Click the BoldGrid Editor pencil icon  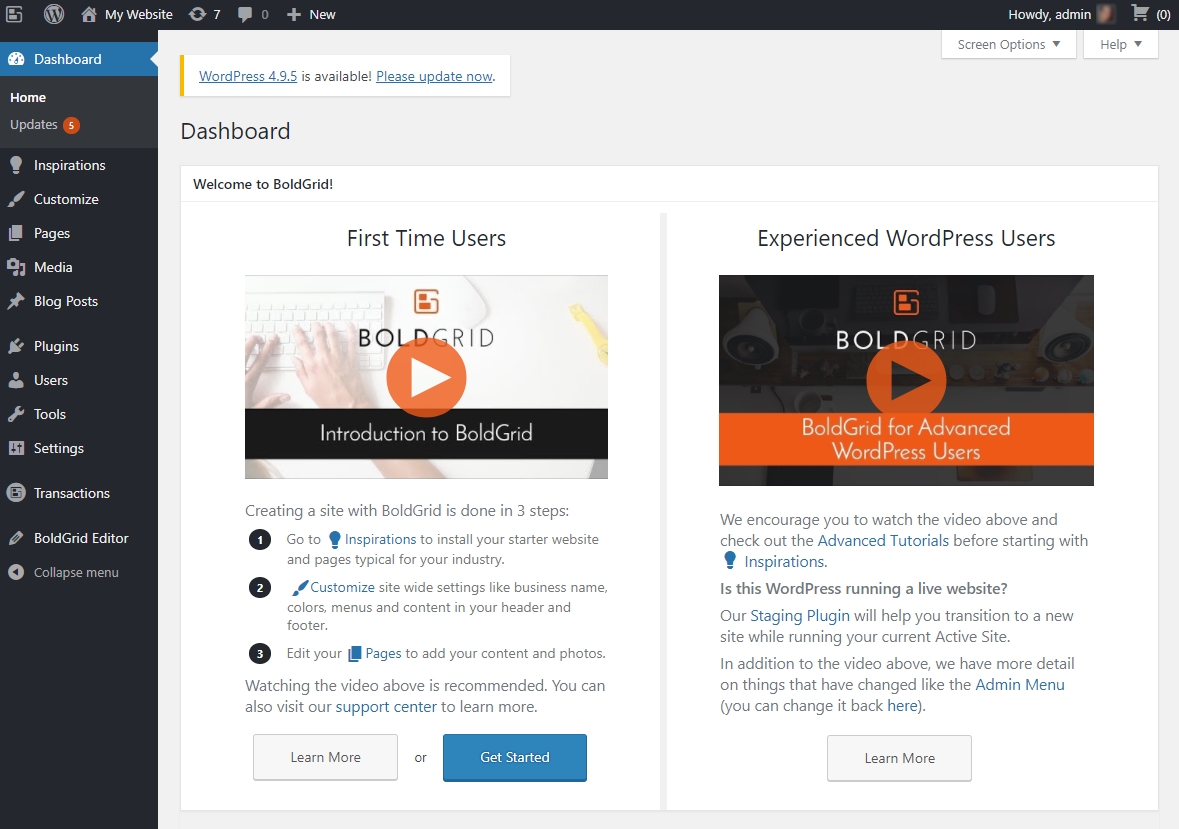tap(16, 538)
